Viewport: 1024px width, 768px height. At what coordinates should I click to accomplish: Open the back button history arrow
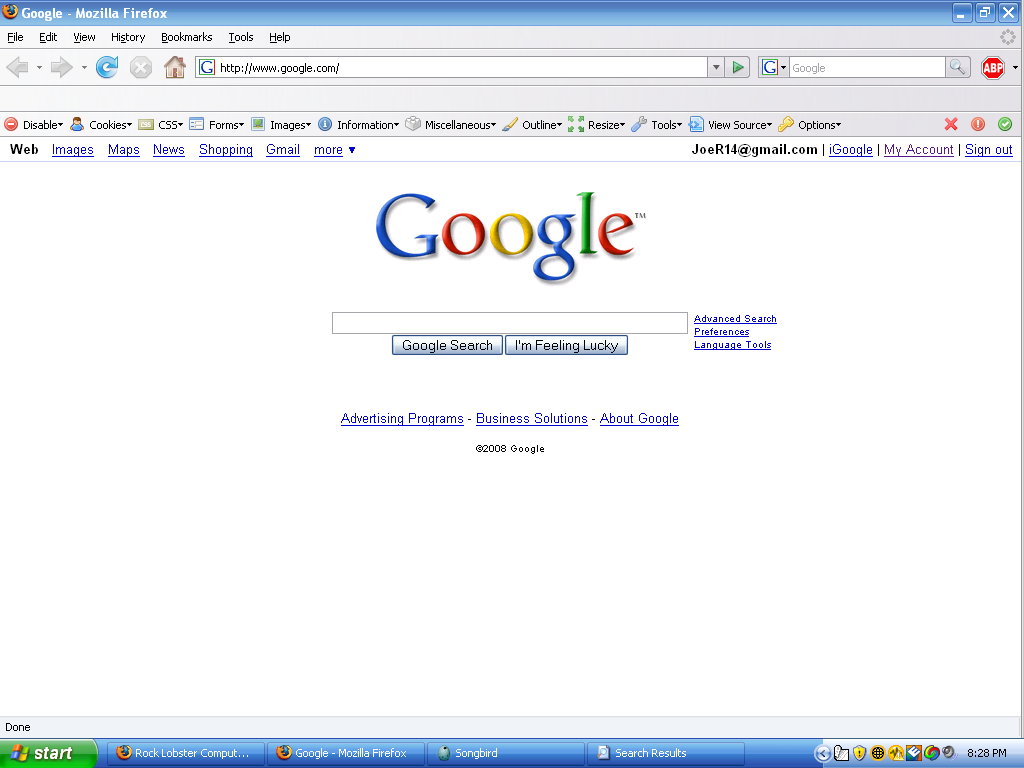(39, 67)
